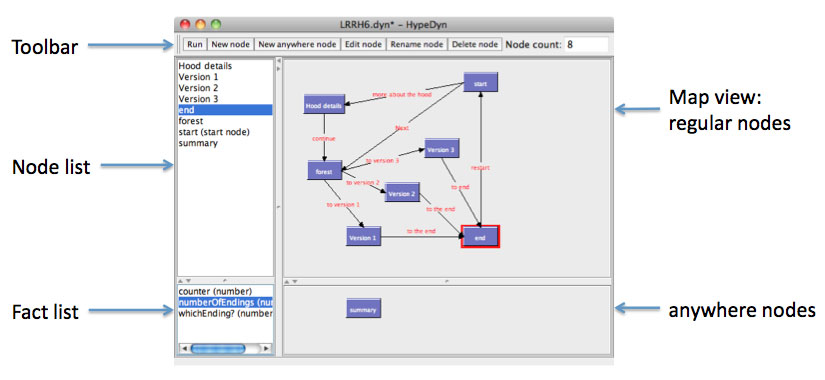The image size is (825, 380).
Task: Click the fact list right scroll arrow
Action: [x=266, y=348]
